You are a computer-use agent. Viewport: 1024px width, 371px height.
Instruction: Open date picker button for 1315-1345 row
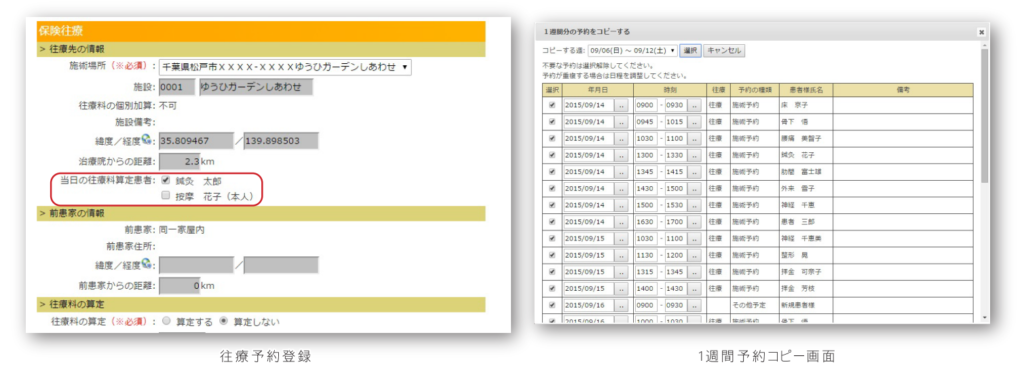(x=621, y=272)
